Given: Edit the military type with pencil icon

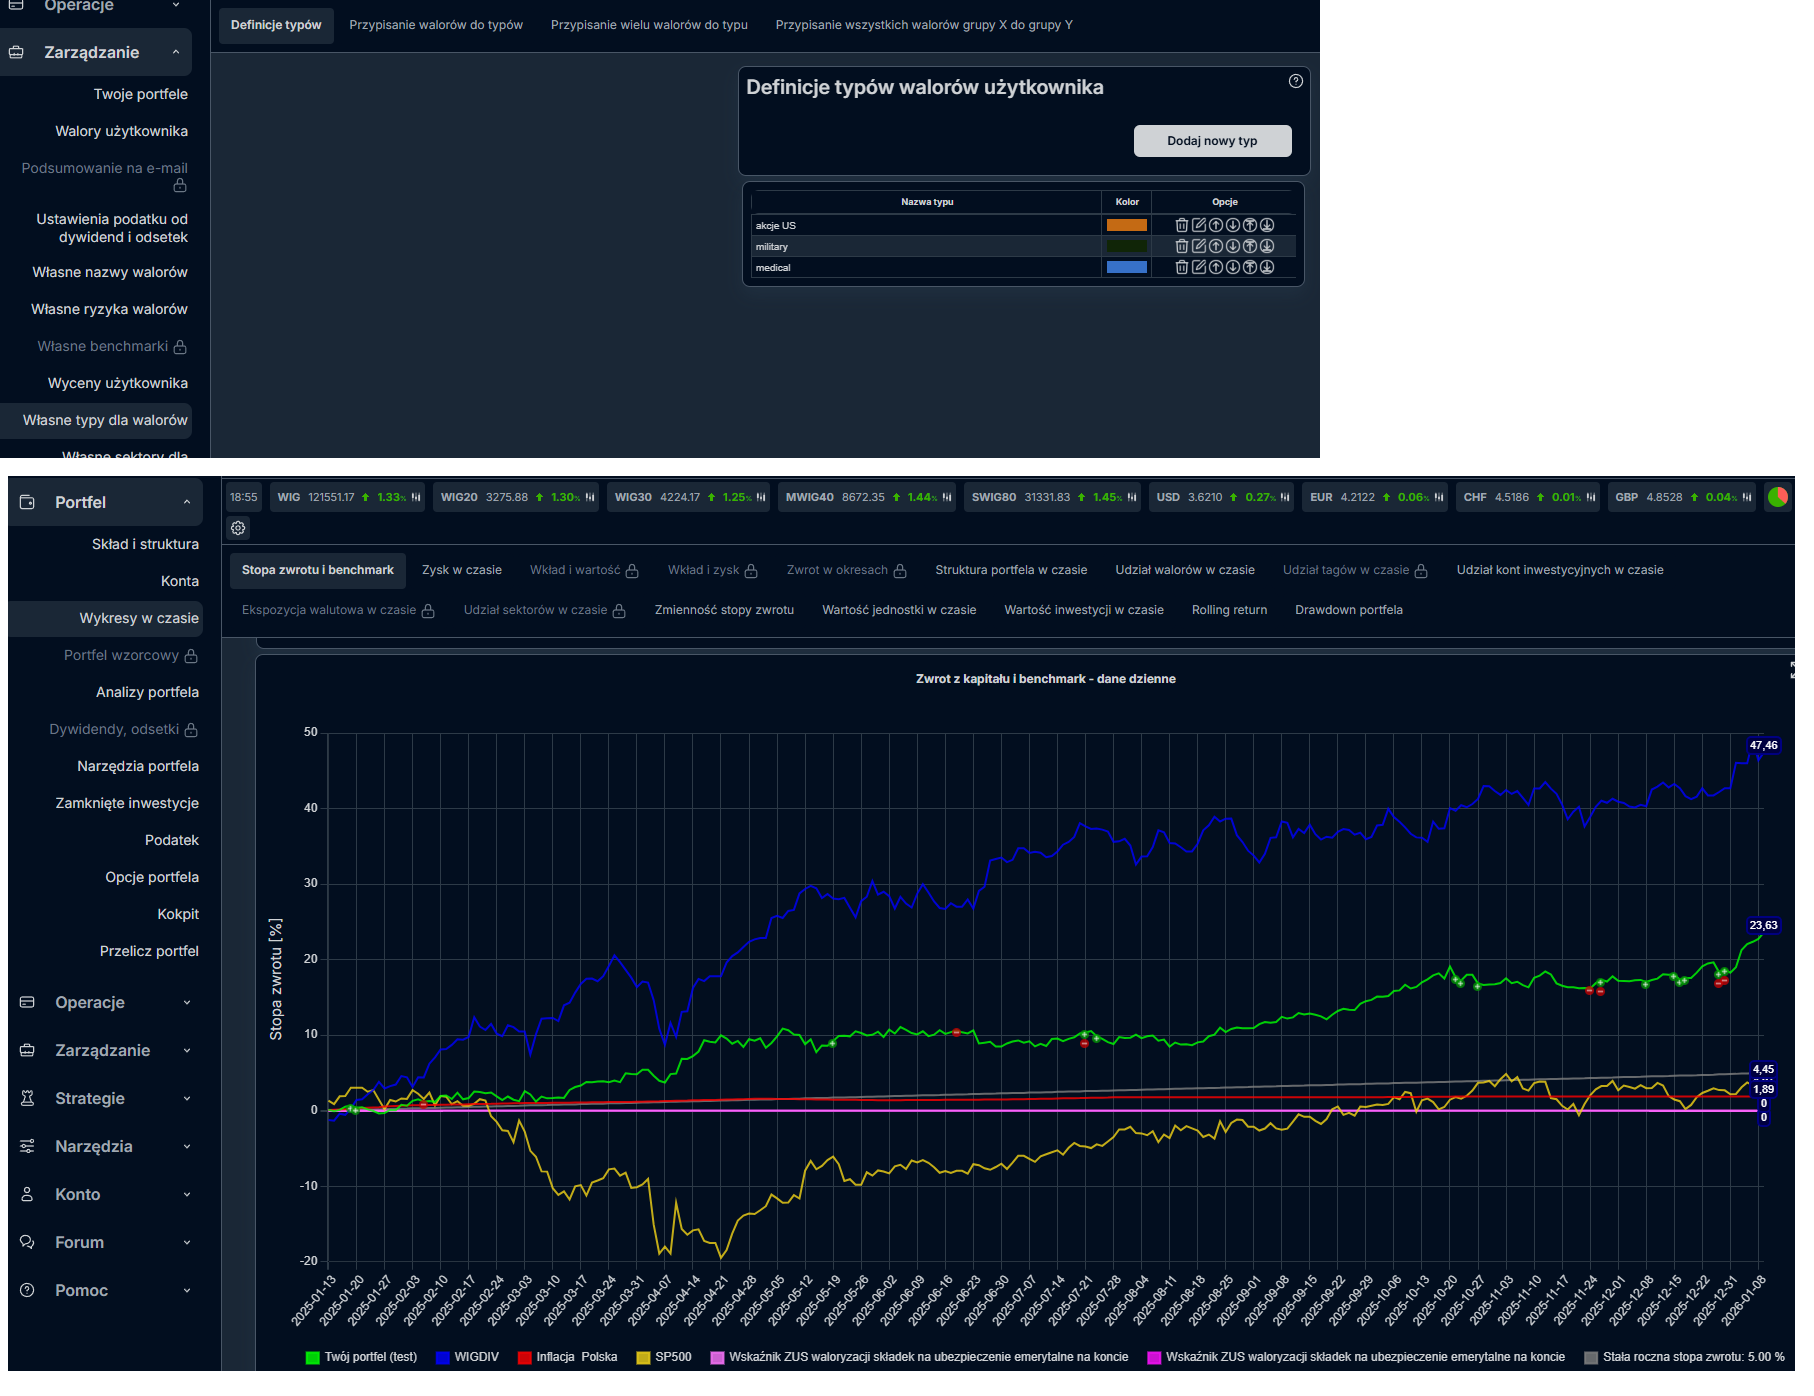Looking at the screenshot, I should (1198, 246).
